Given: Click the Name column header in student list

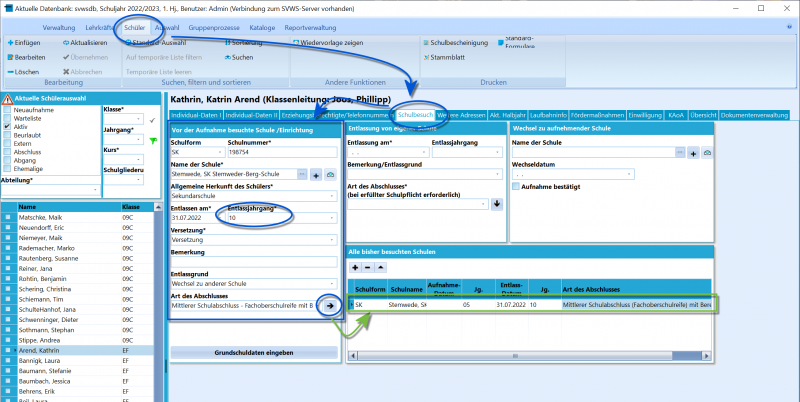Looking at the screenshot, I should pos(68,207).
